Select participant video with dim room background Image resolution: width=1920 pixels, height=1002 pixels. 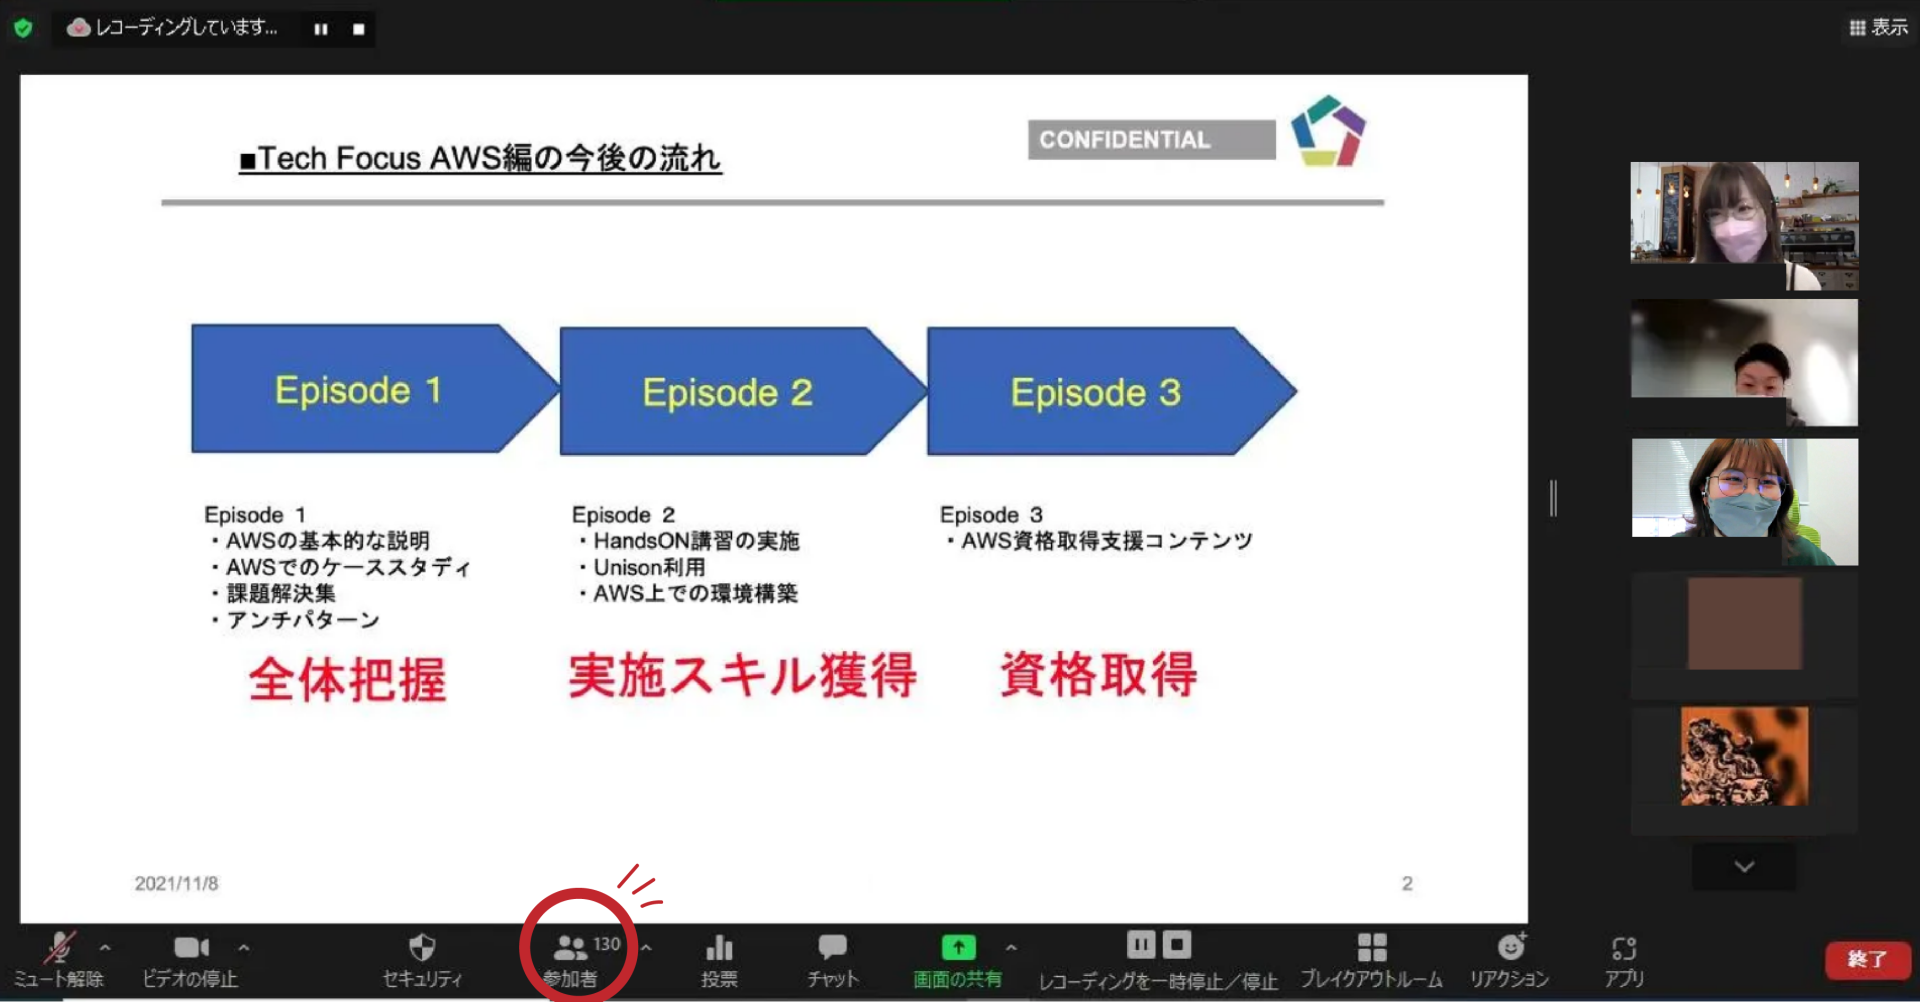[x=1744, y=363]
